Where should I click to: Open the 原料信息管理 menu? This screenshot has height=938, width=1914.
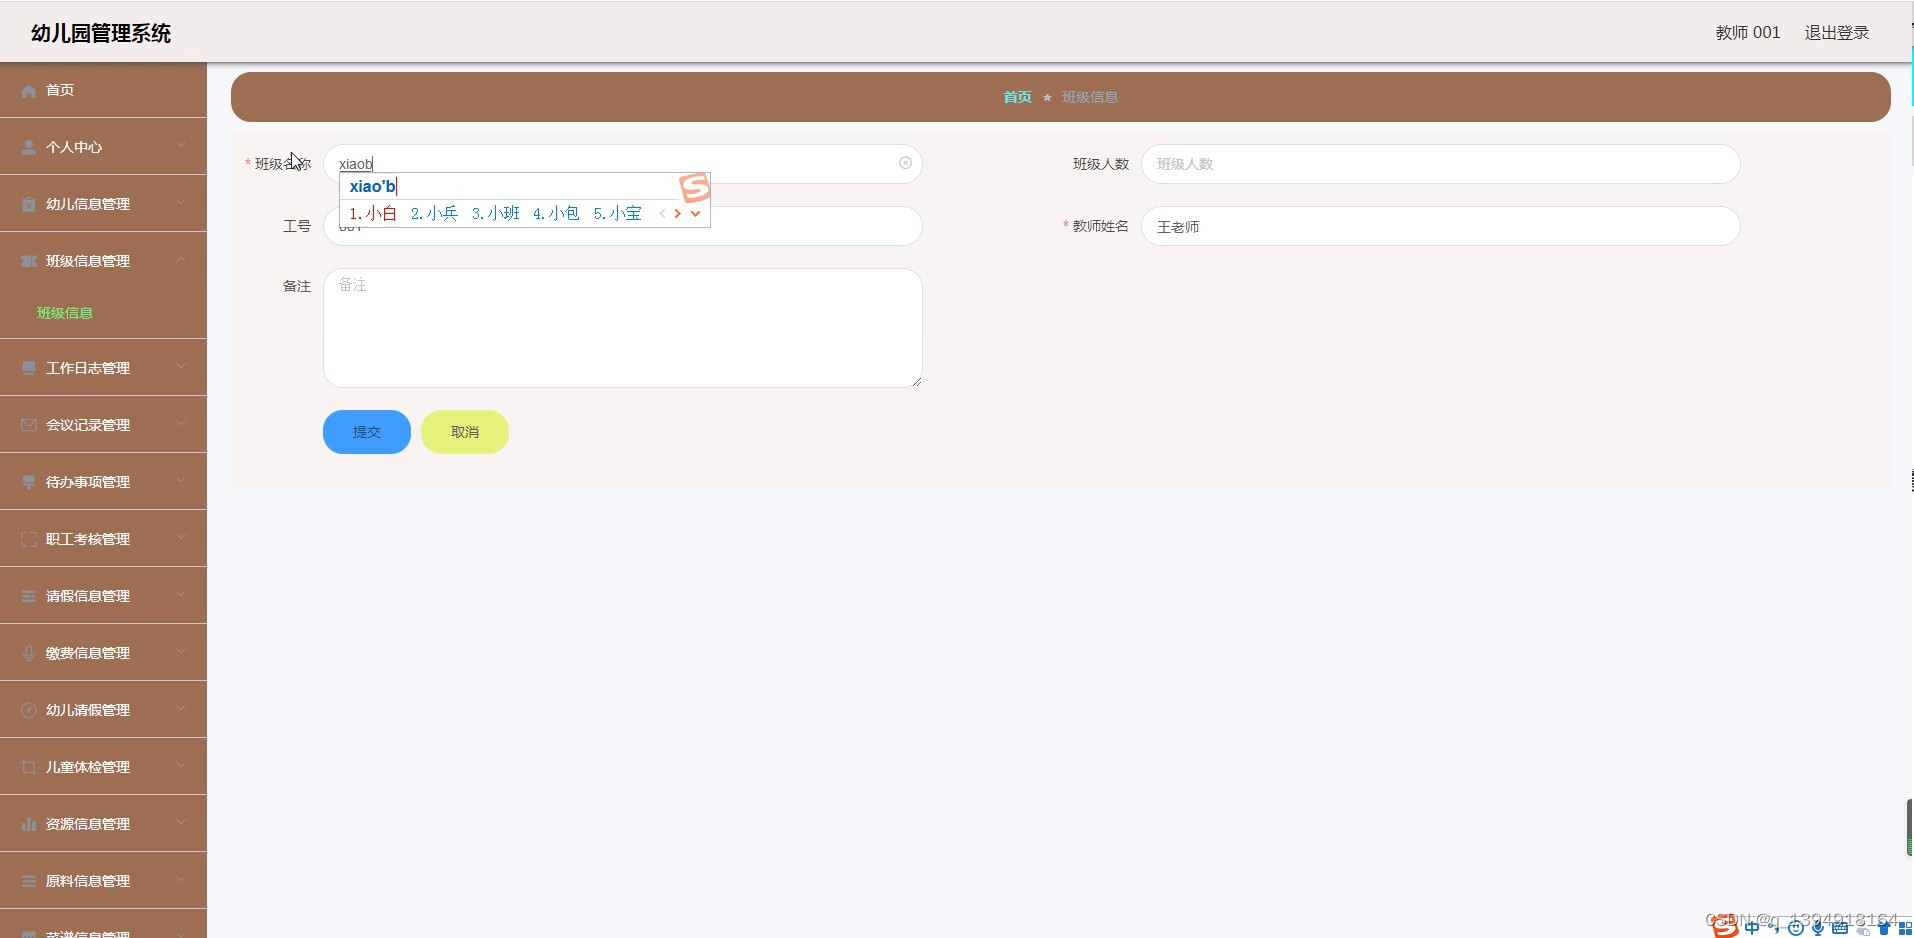(103, 881)
